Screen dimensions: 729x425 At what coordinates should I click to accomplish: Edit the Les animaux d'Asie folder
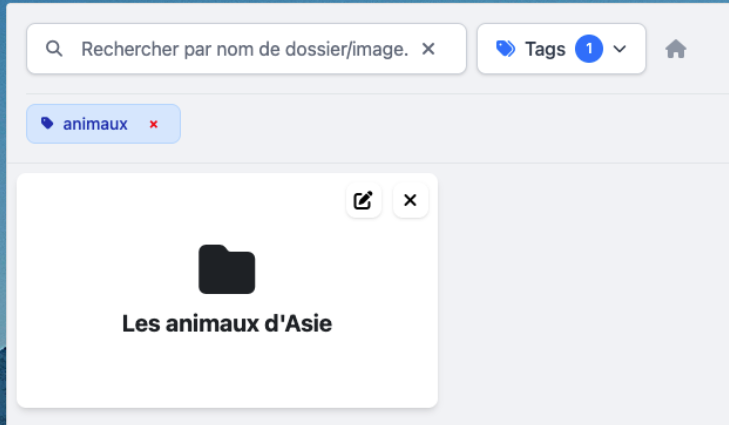(363, 201)
